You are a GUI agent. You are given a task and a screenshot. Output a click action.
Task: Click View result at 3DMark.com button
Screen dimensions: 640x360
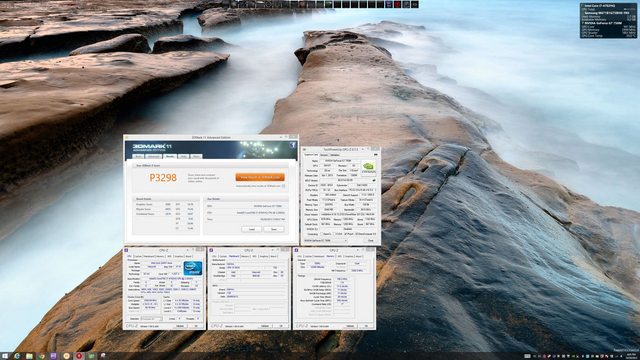pyautogui.click(x=260, y=177)
